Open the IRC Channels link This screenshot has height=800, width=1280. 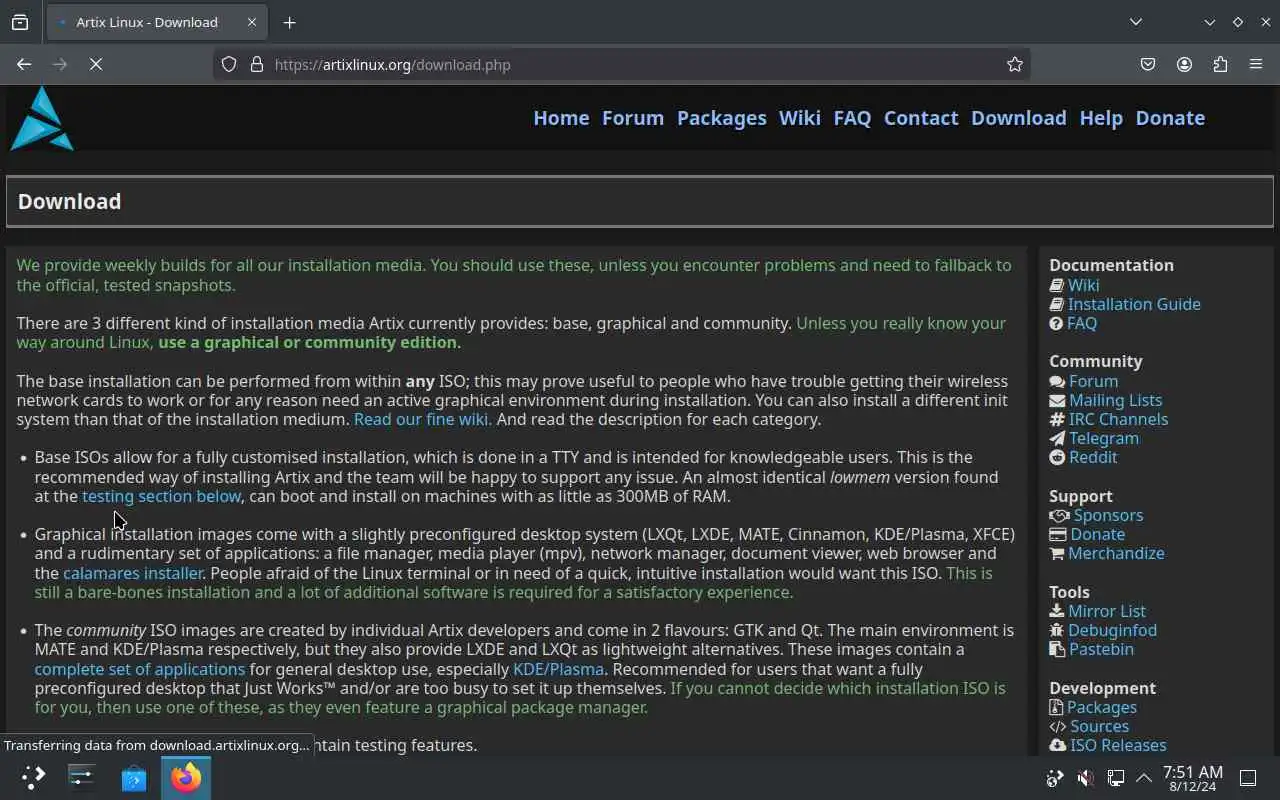(1118, 419)
